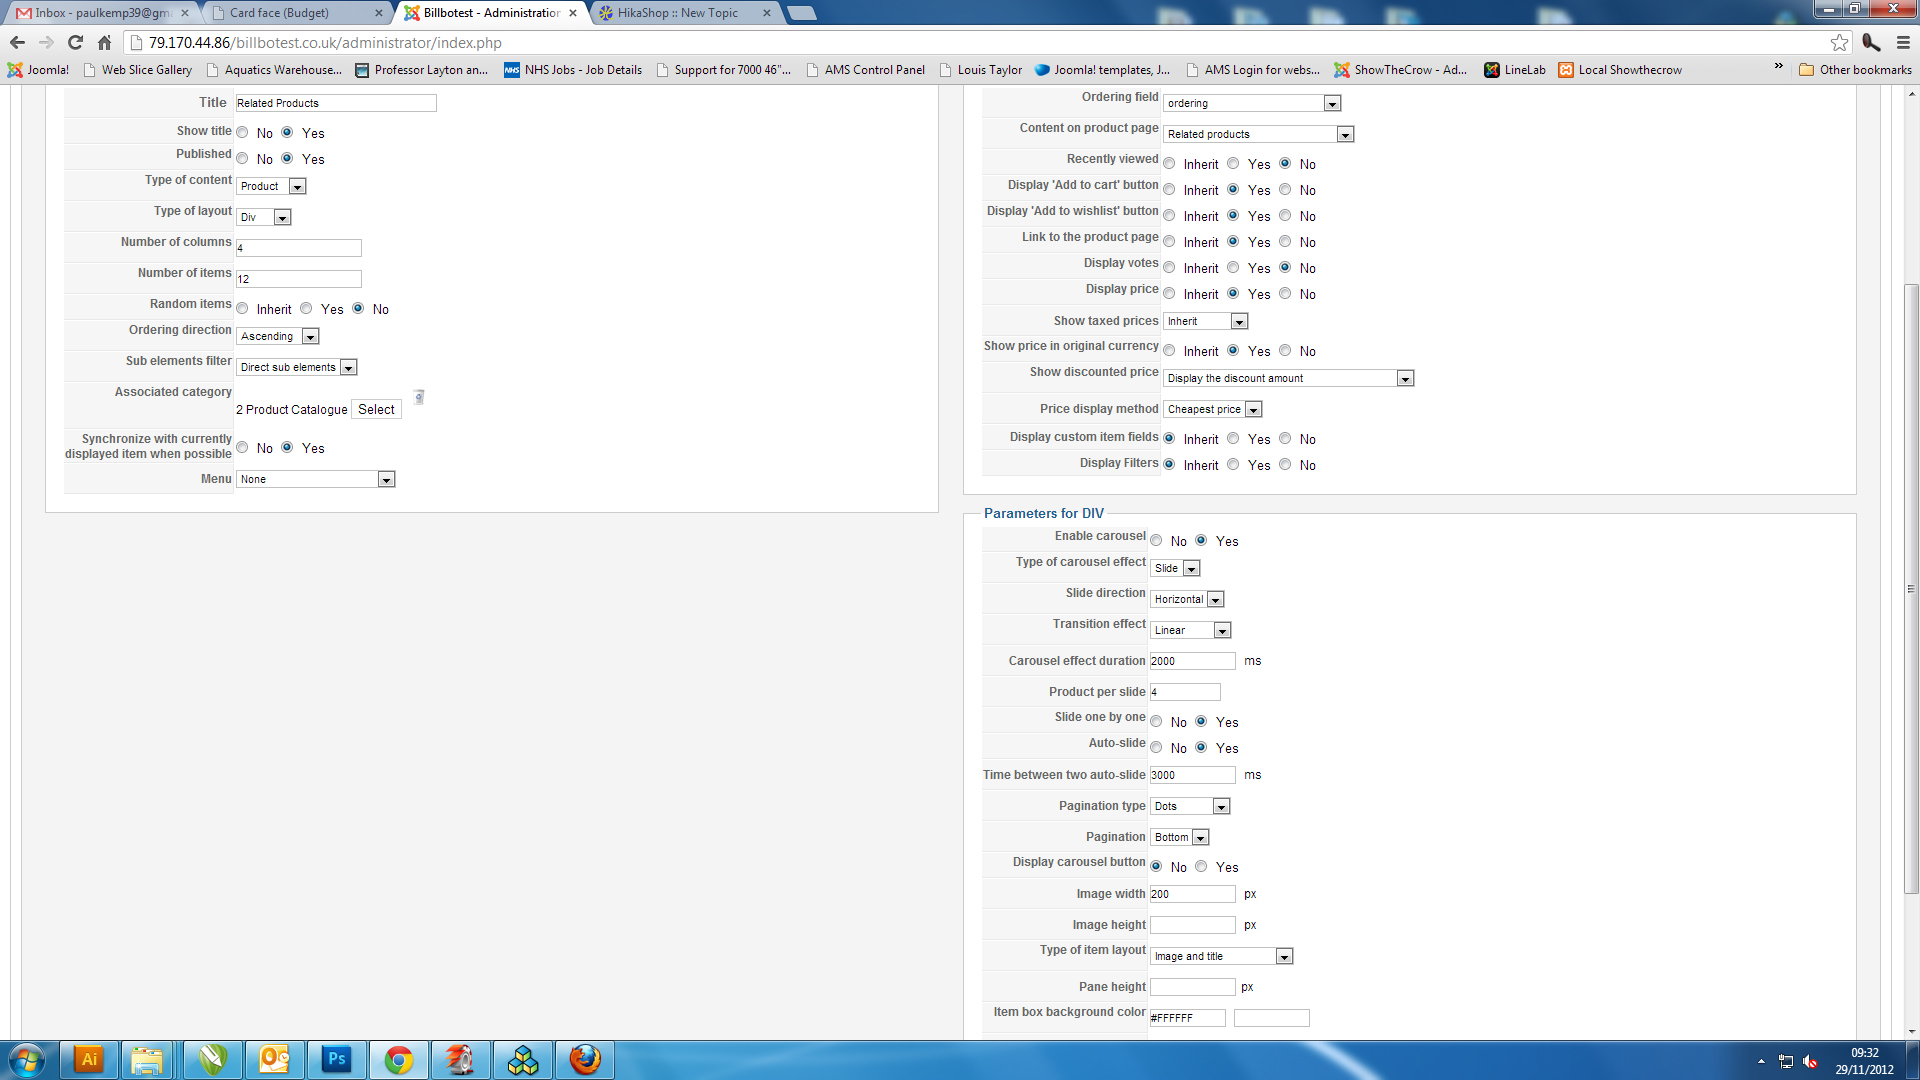This screenshot has width=1920, height=1080.
Task: Open the Chrome hamburger menu
Action: pos(1903,43)
